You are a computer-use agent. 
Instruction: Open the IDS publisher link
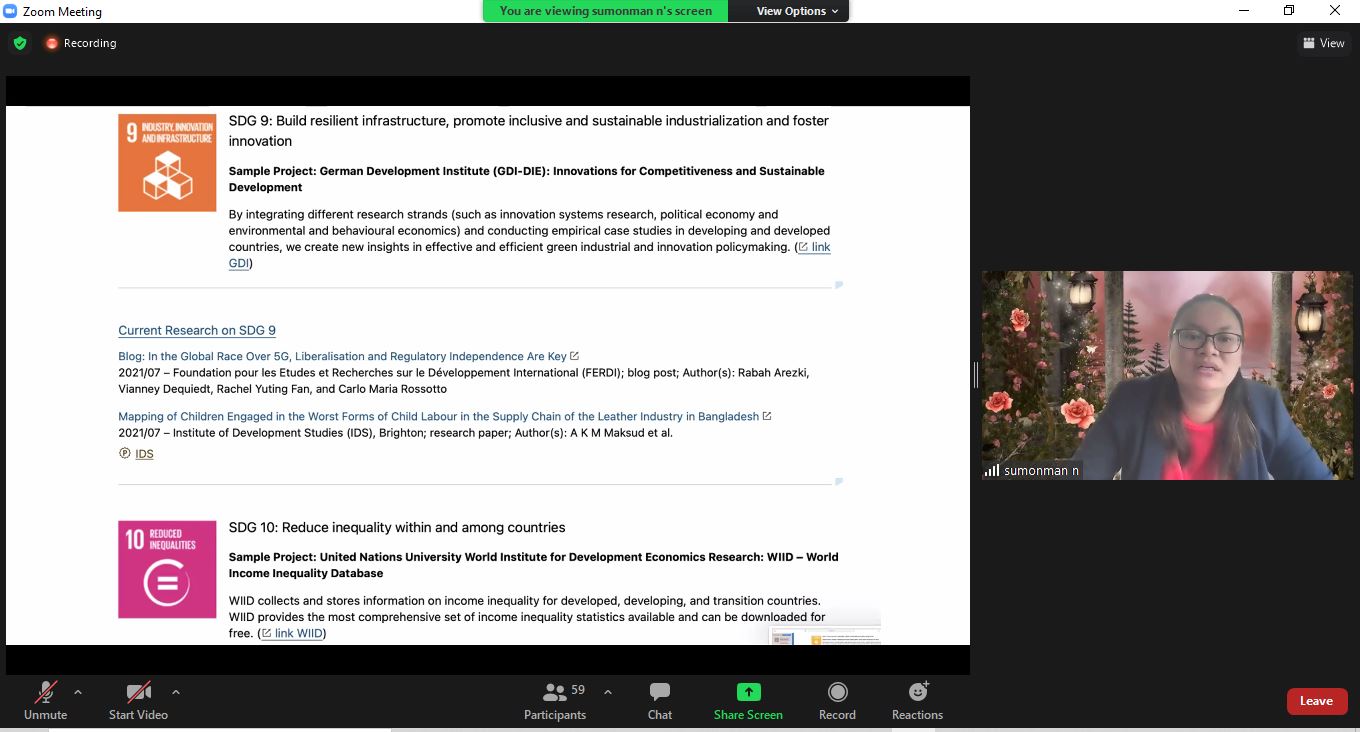point(144,454)
